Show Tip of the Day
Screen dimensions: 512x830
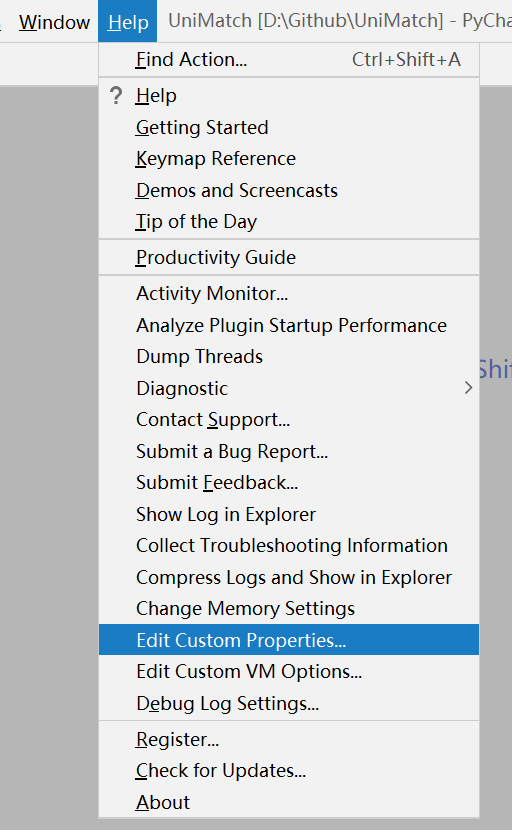[x=289, y=221]
